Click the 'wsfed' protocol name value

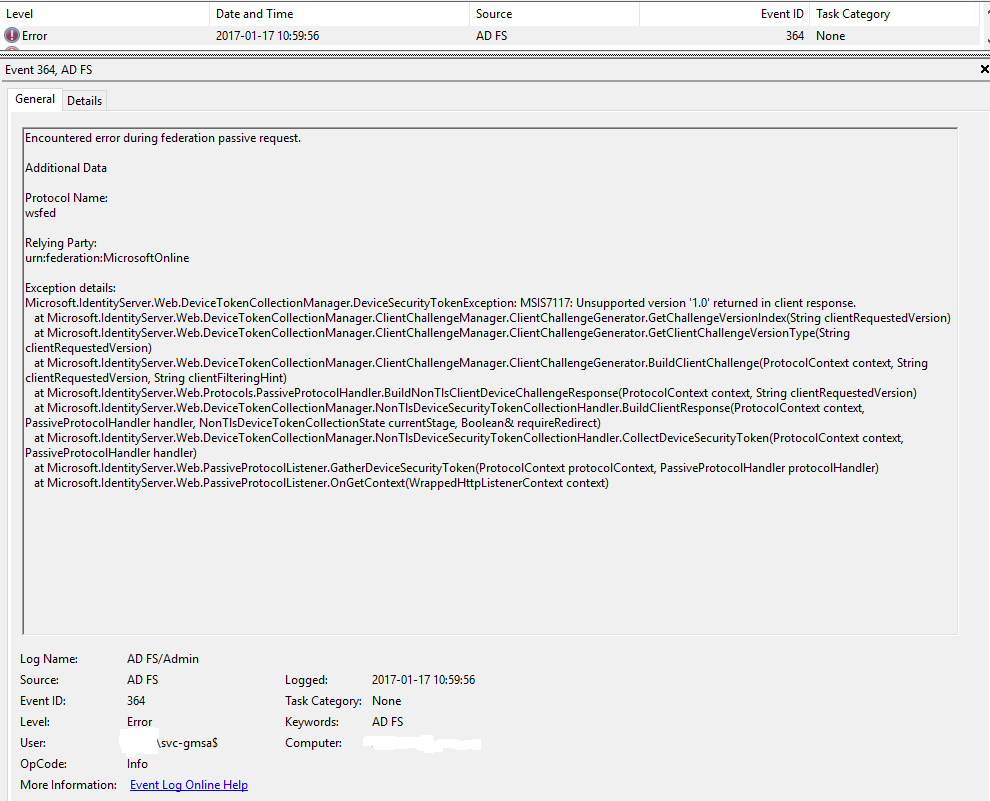(40, 213)
